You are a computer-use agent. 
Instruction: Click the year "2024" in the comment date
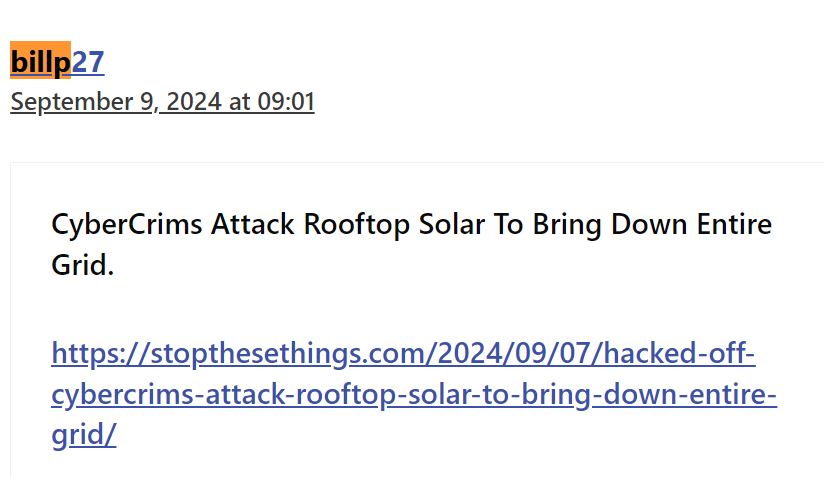(x=193, y=101)
